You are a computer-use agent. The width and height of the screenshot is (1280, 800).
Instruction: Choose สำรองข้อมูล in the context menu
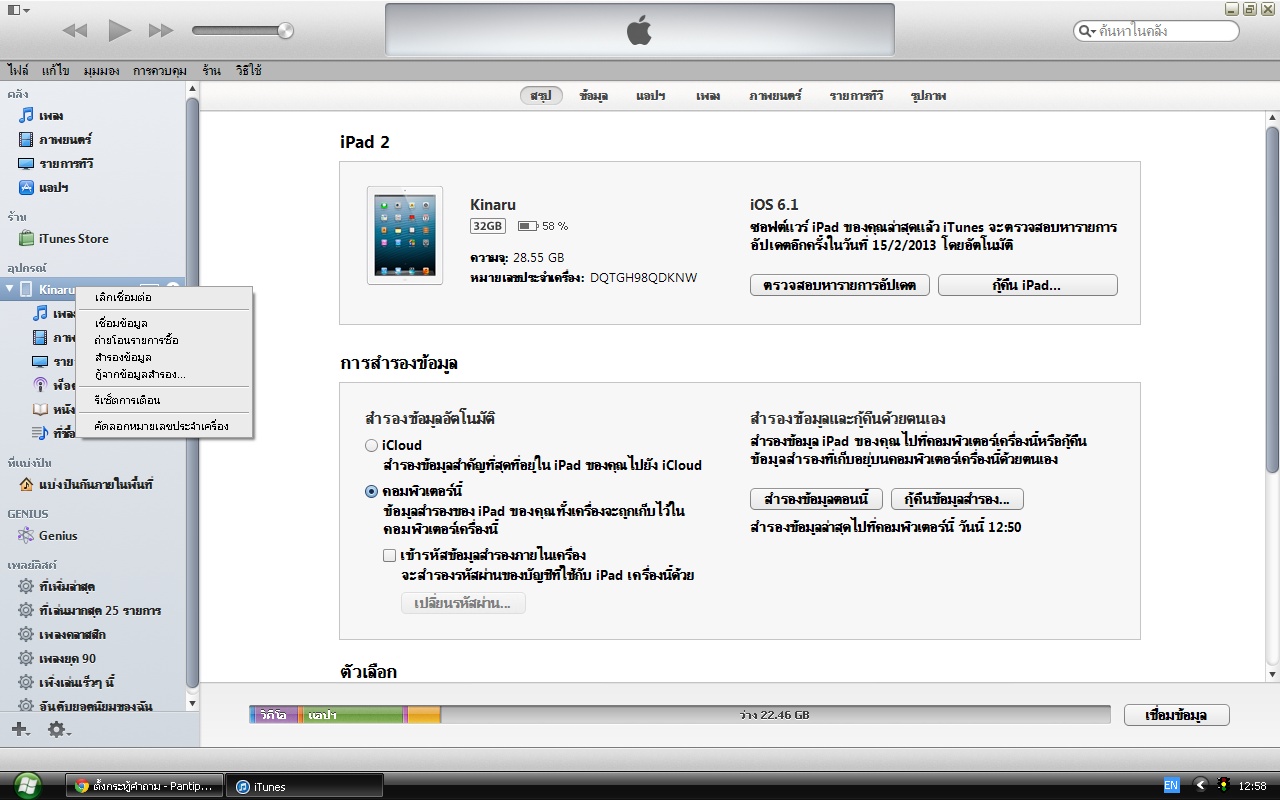166,357
